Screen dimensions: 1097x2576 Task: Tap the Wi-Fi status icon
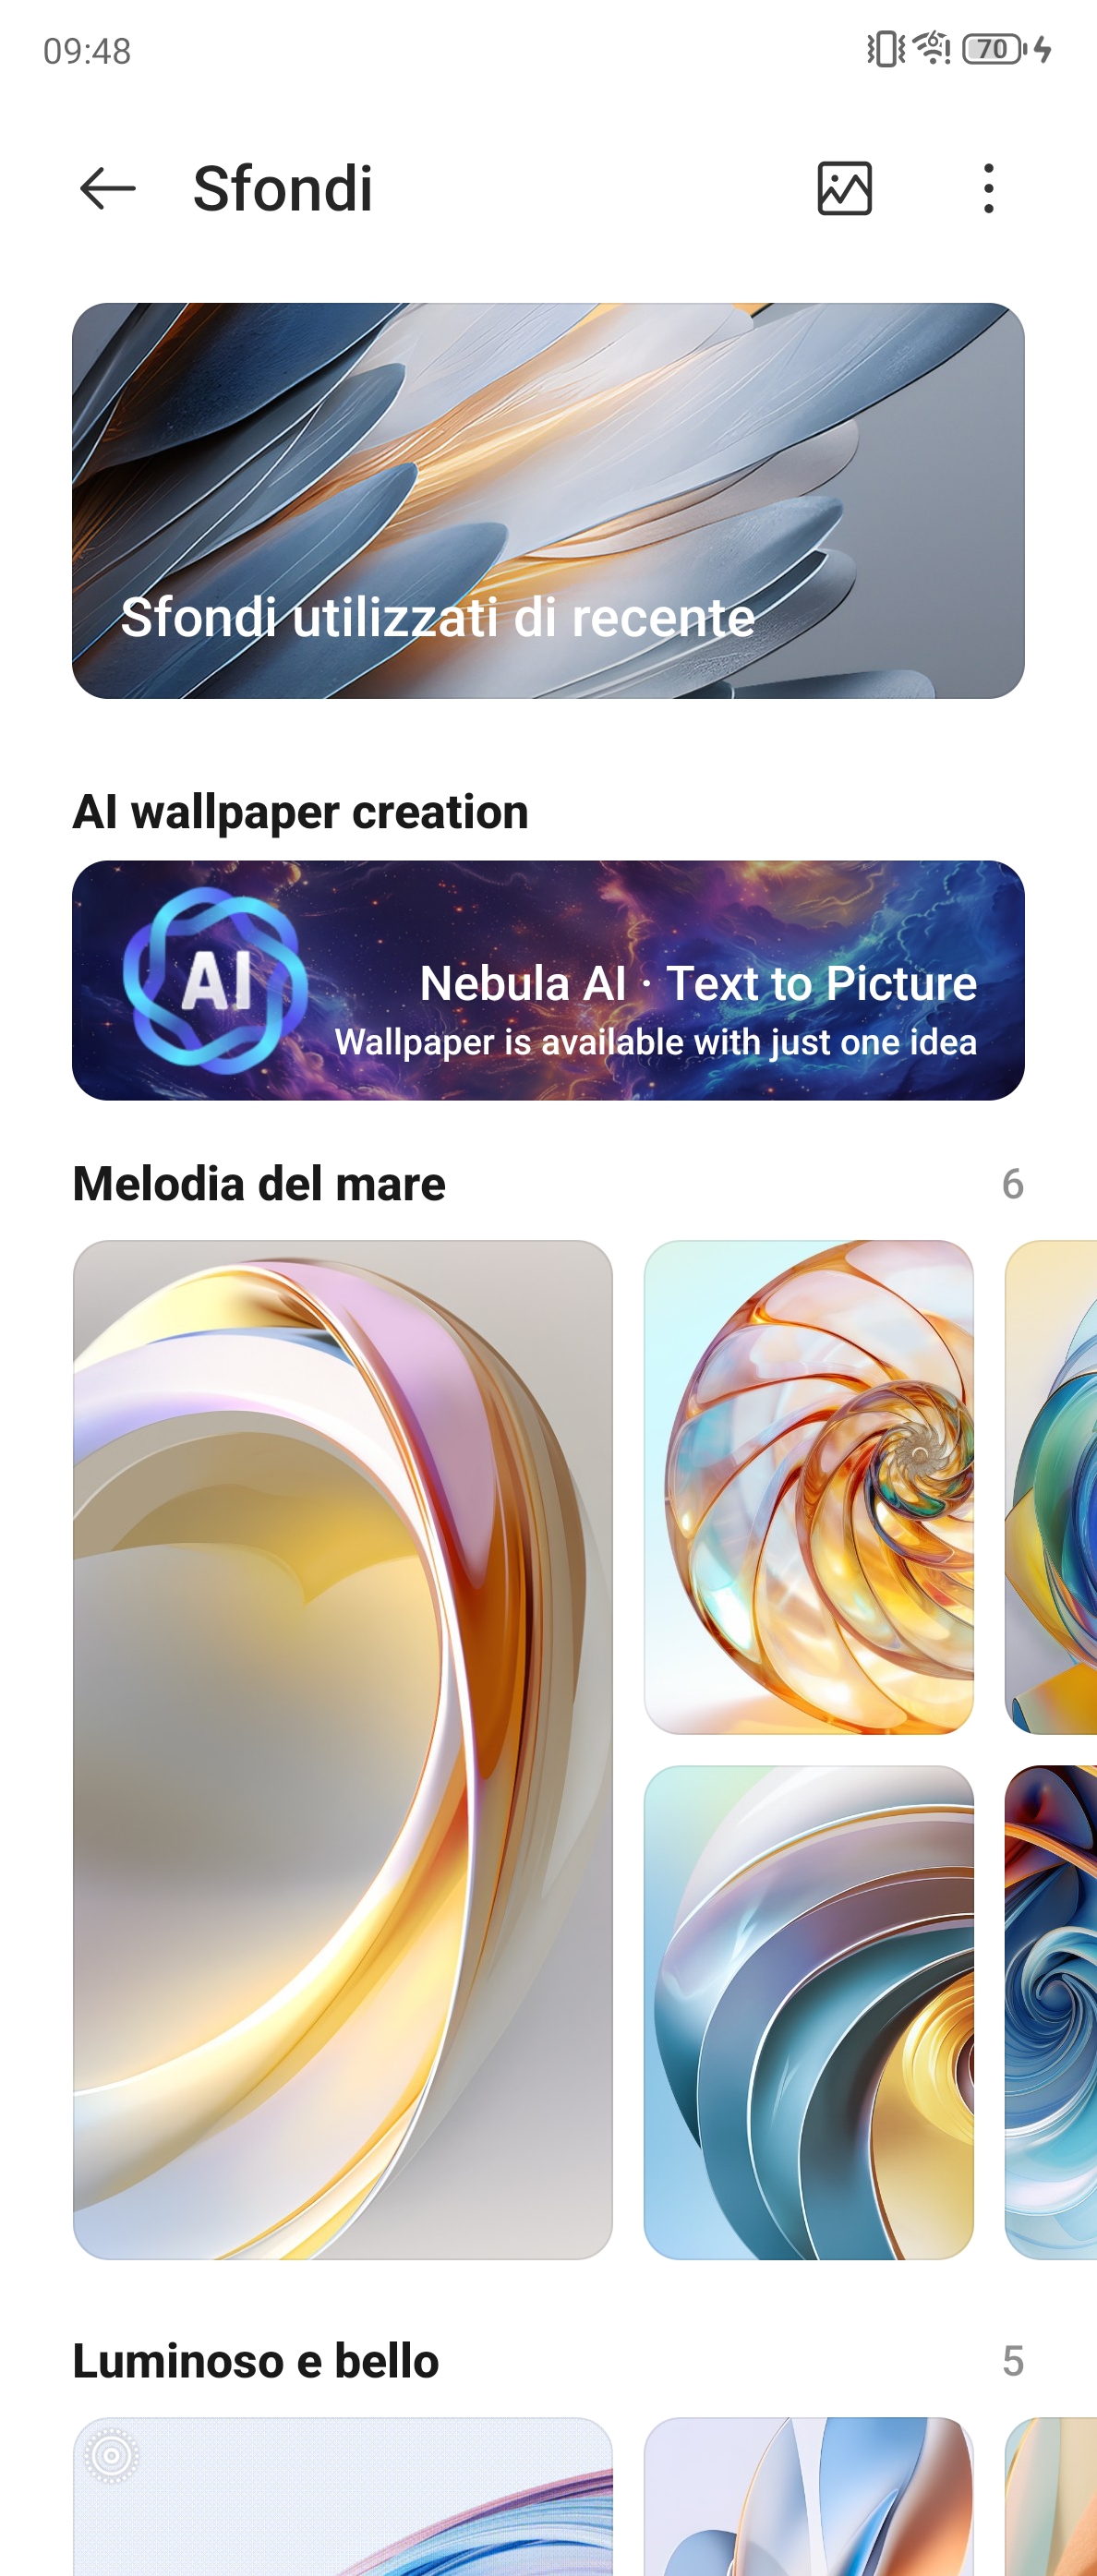932,48
